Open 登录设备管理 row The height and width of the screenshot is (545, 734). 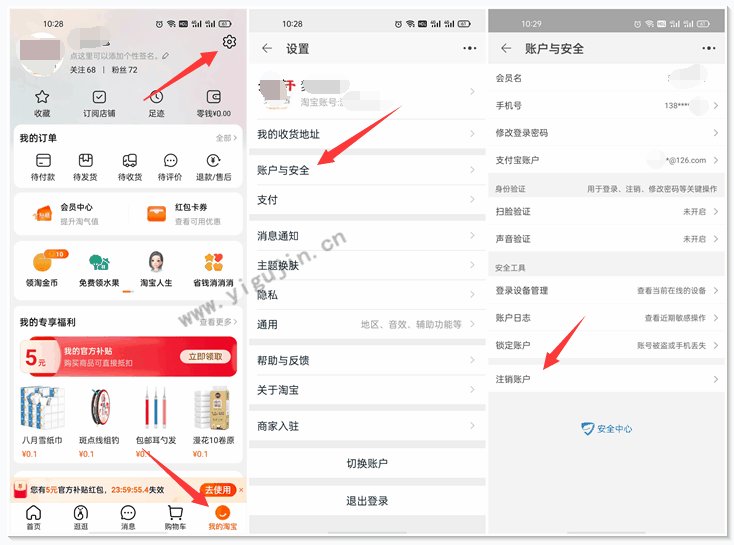pos(606,291)
